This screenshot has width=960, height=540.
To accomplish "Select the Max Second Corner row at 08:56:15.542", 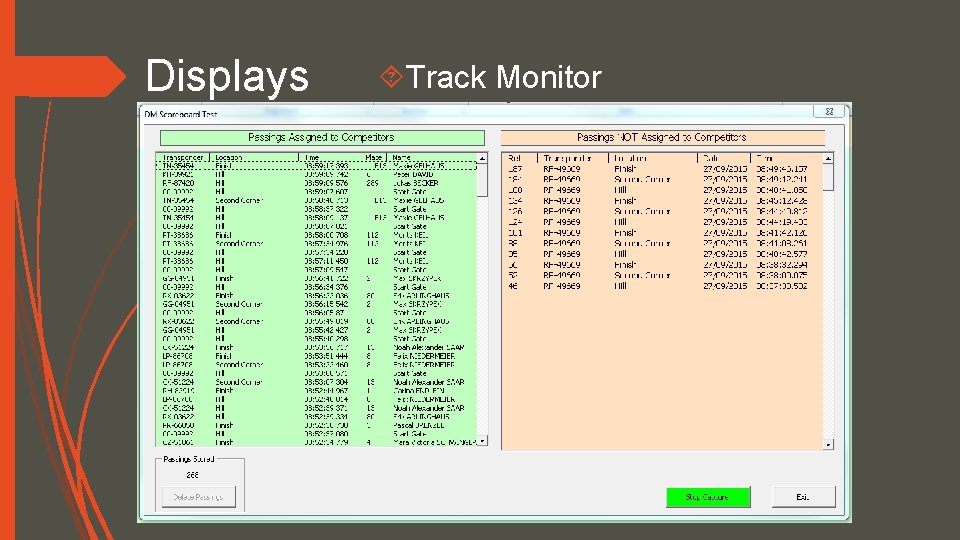I will (317, 304).
